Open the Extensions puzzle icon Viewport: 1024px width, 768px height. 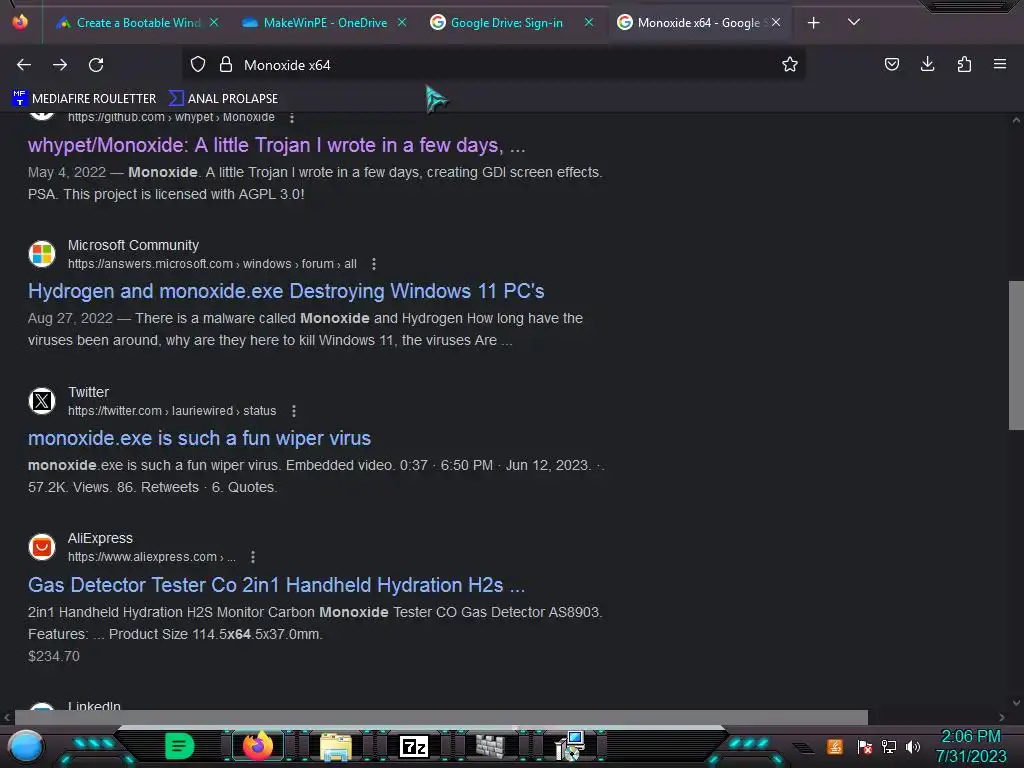click(x=964, y=64)
